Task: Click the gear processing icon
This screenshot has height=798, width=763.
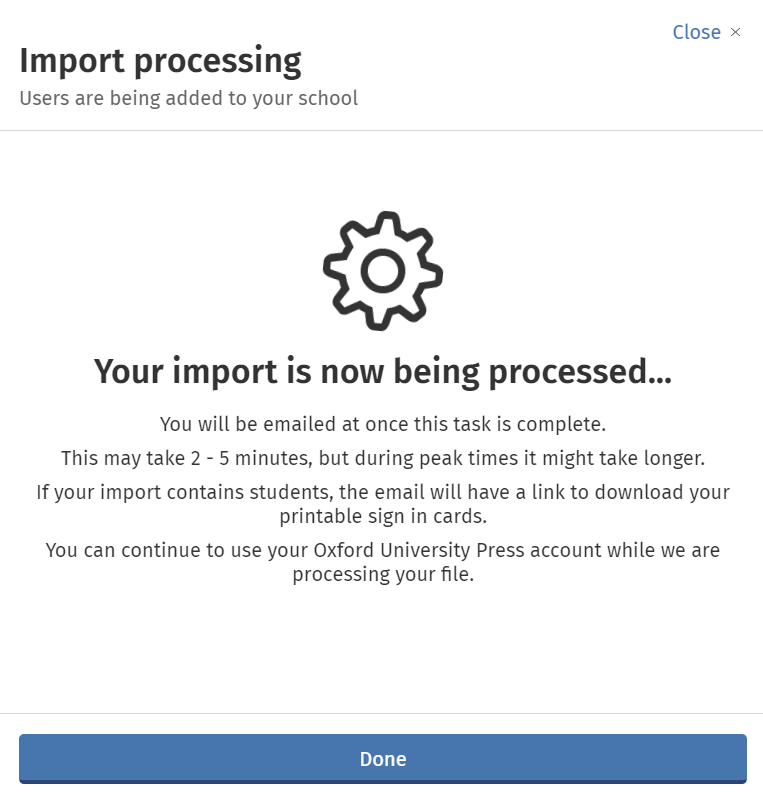Action: click(382, 270)
